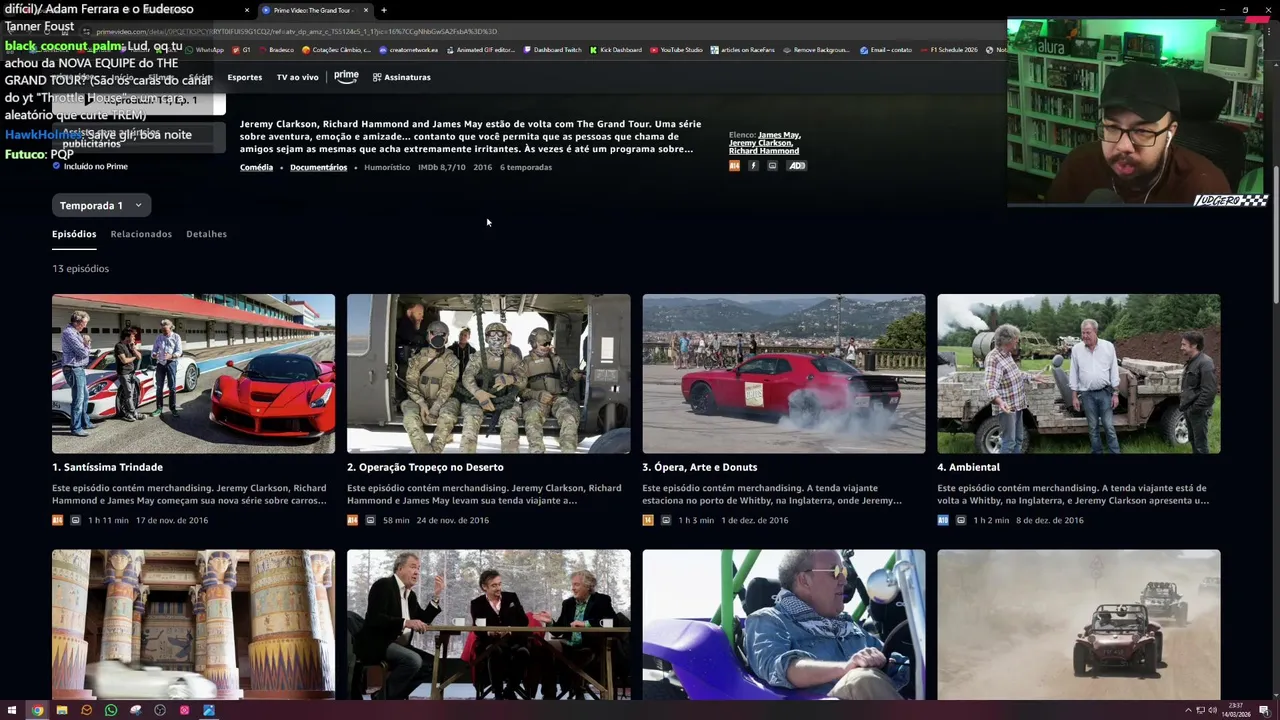1280x720 pixels.
Task: Open WhatsApp from the taskbar
Action: (111, 710)
